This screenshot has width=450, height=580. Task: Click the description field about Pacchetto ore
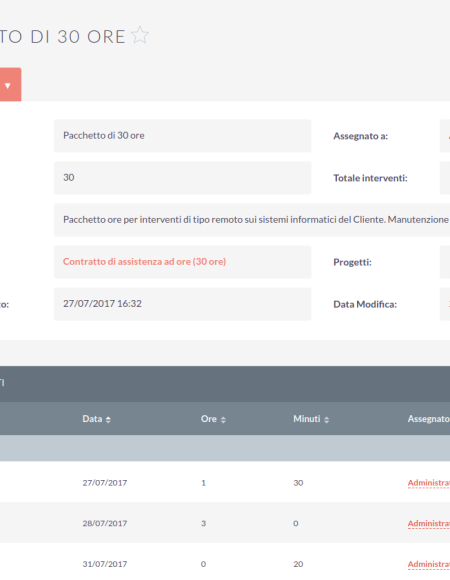252,220
